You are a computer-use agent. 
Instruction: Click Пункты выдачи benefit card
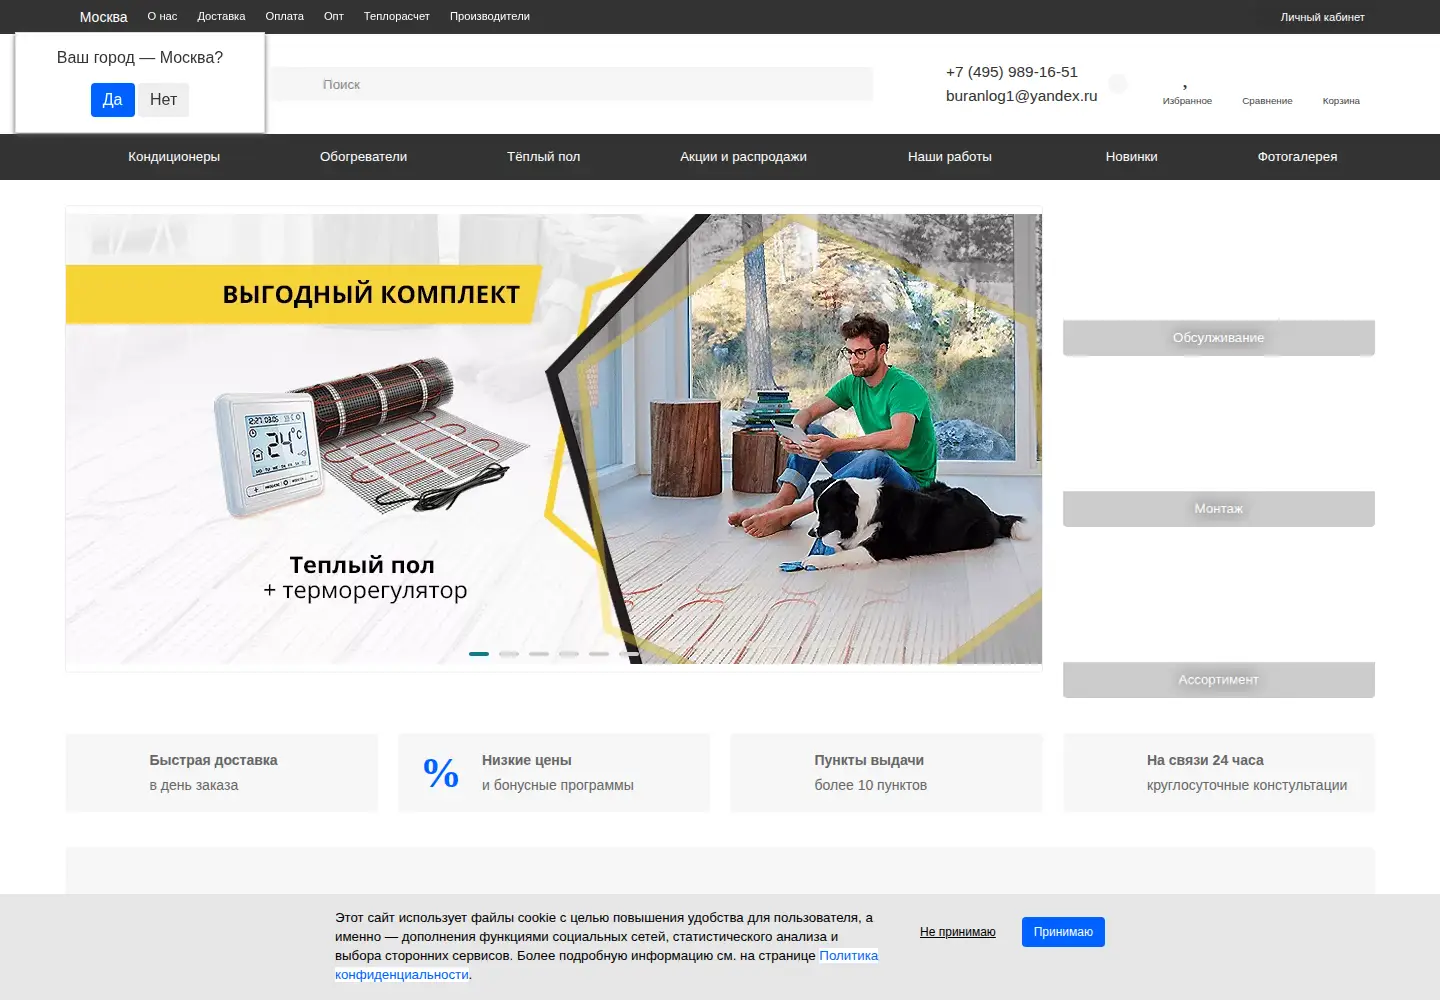click(x=886, y=773)
